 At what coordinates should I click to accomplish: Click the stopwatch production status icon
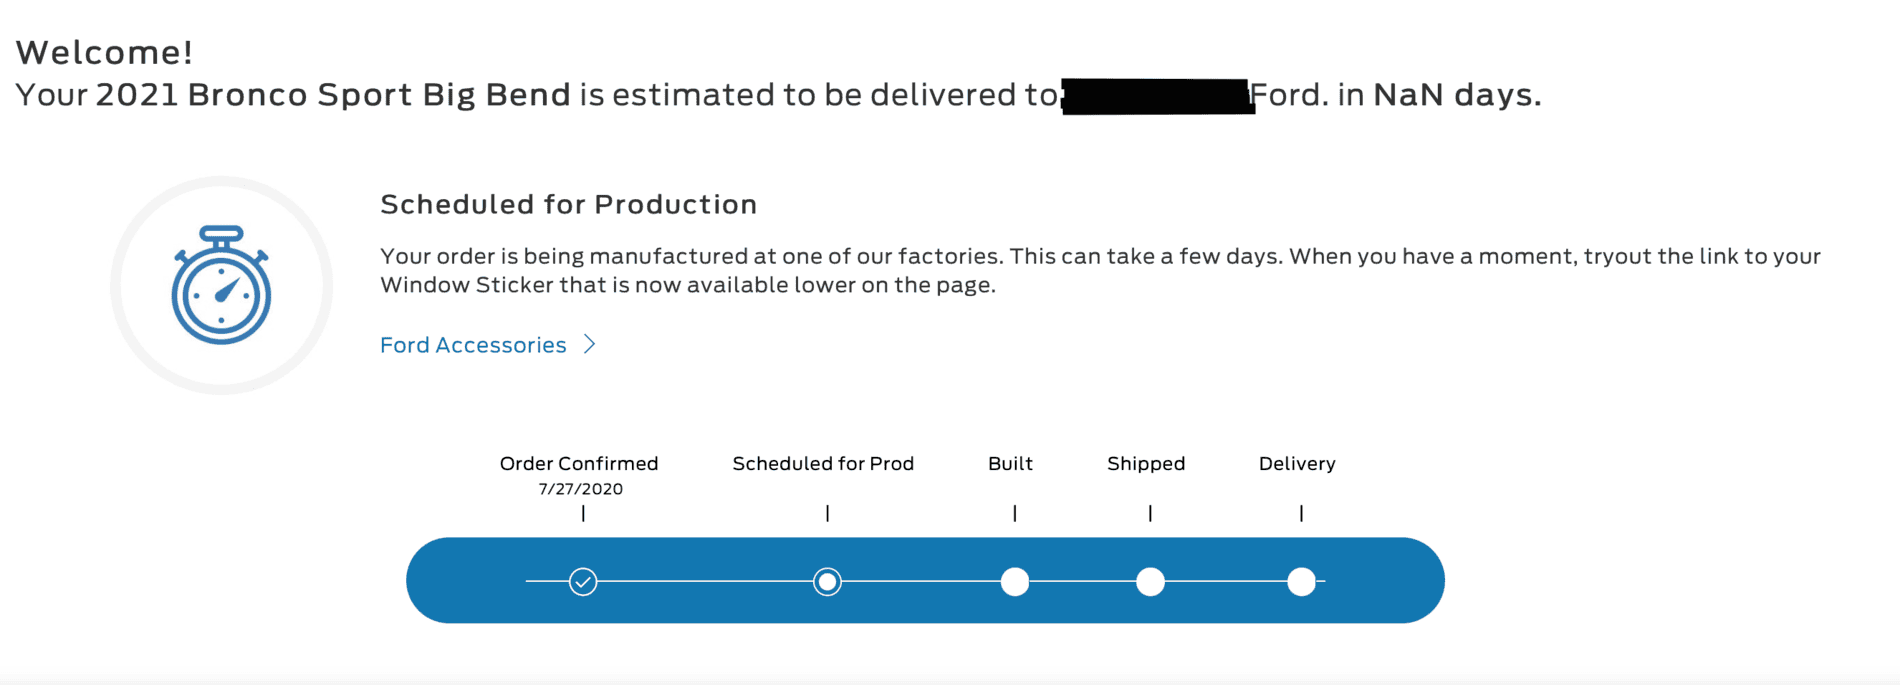click(x=221, y=286)
